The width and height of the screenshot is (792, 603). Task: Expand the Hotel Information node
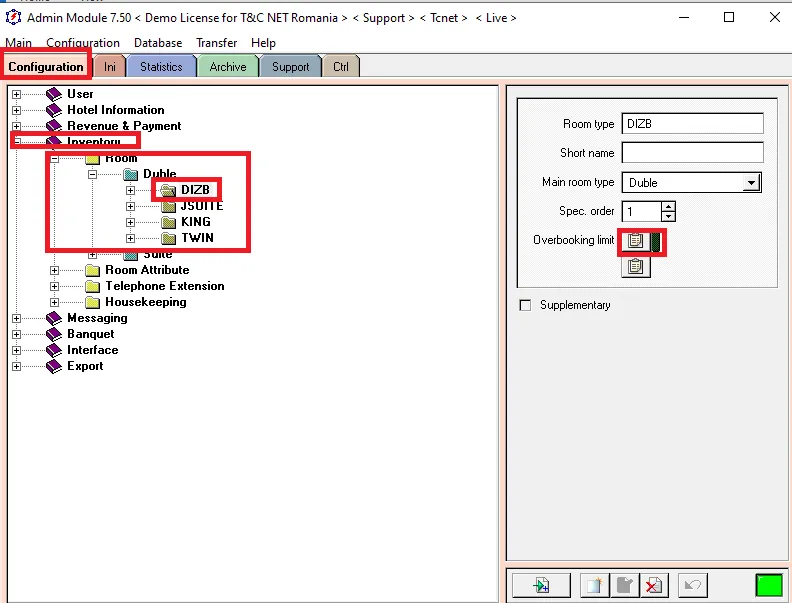[x=17, y=110]
